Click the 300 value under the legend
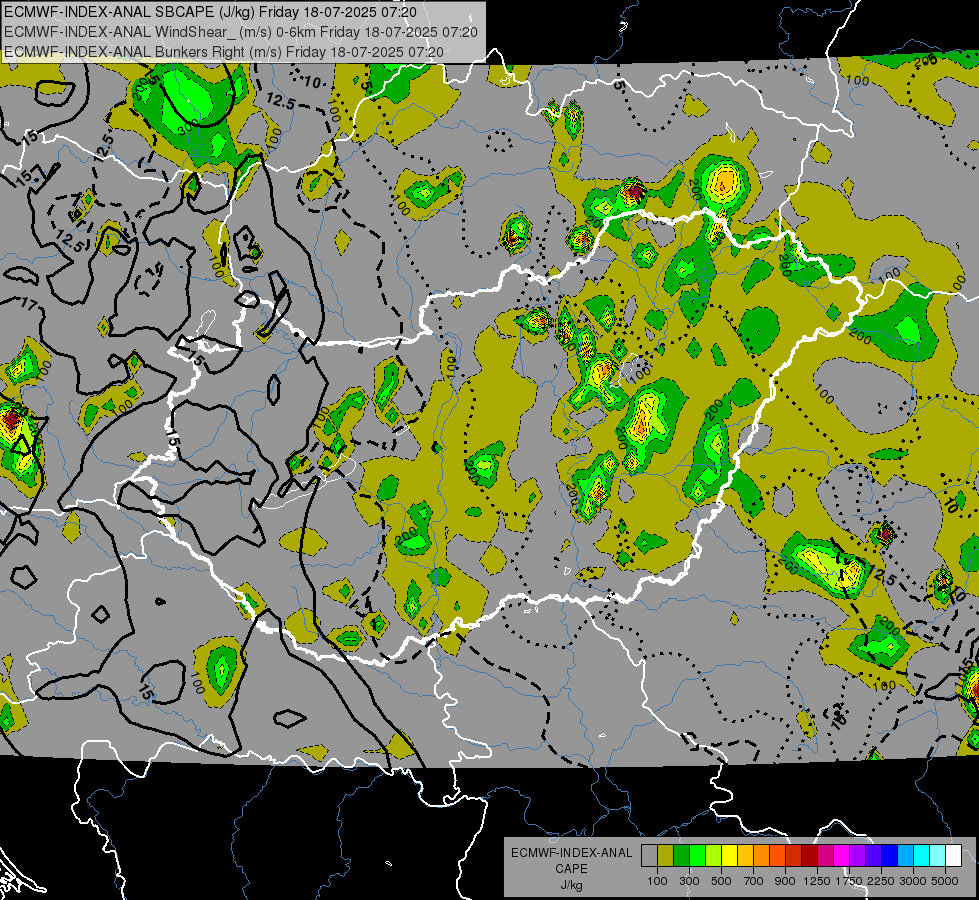The image size is (979, 900). [x=689, y=881]
